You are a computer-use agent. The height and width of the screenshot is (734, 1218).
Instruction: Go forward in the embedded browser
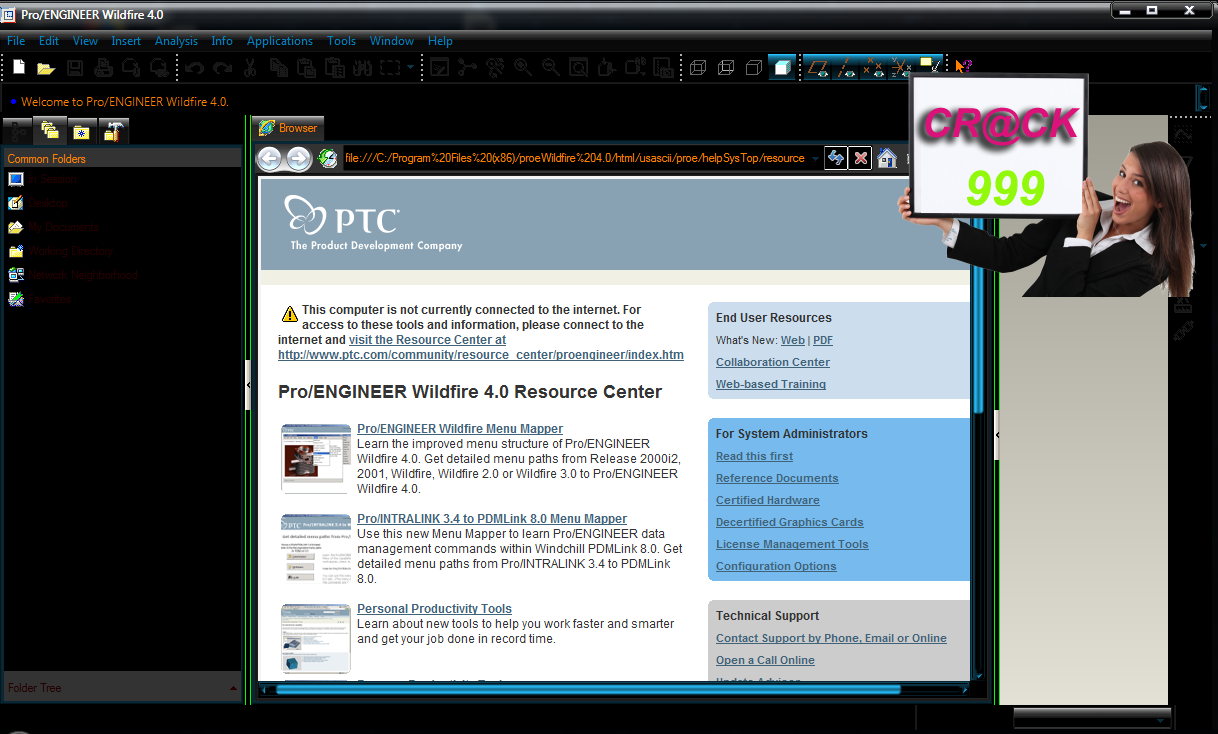[x=299, y=158]
